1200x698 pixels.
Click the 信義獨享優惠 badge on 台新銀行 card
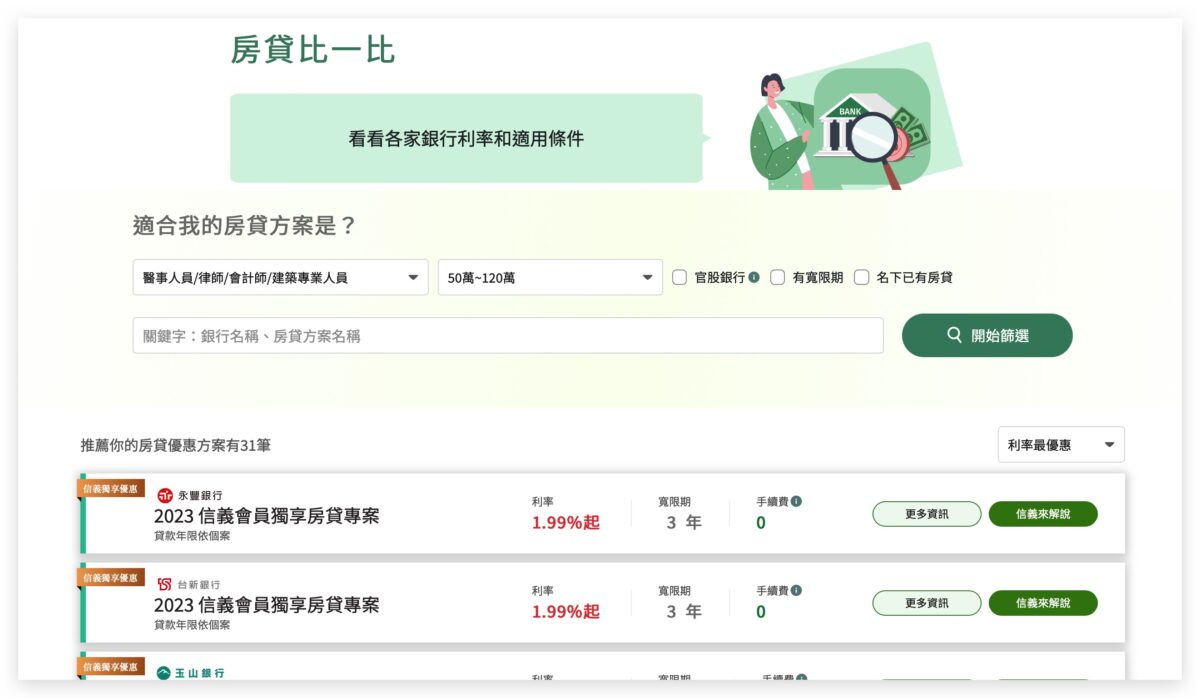111,577
